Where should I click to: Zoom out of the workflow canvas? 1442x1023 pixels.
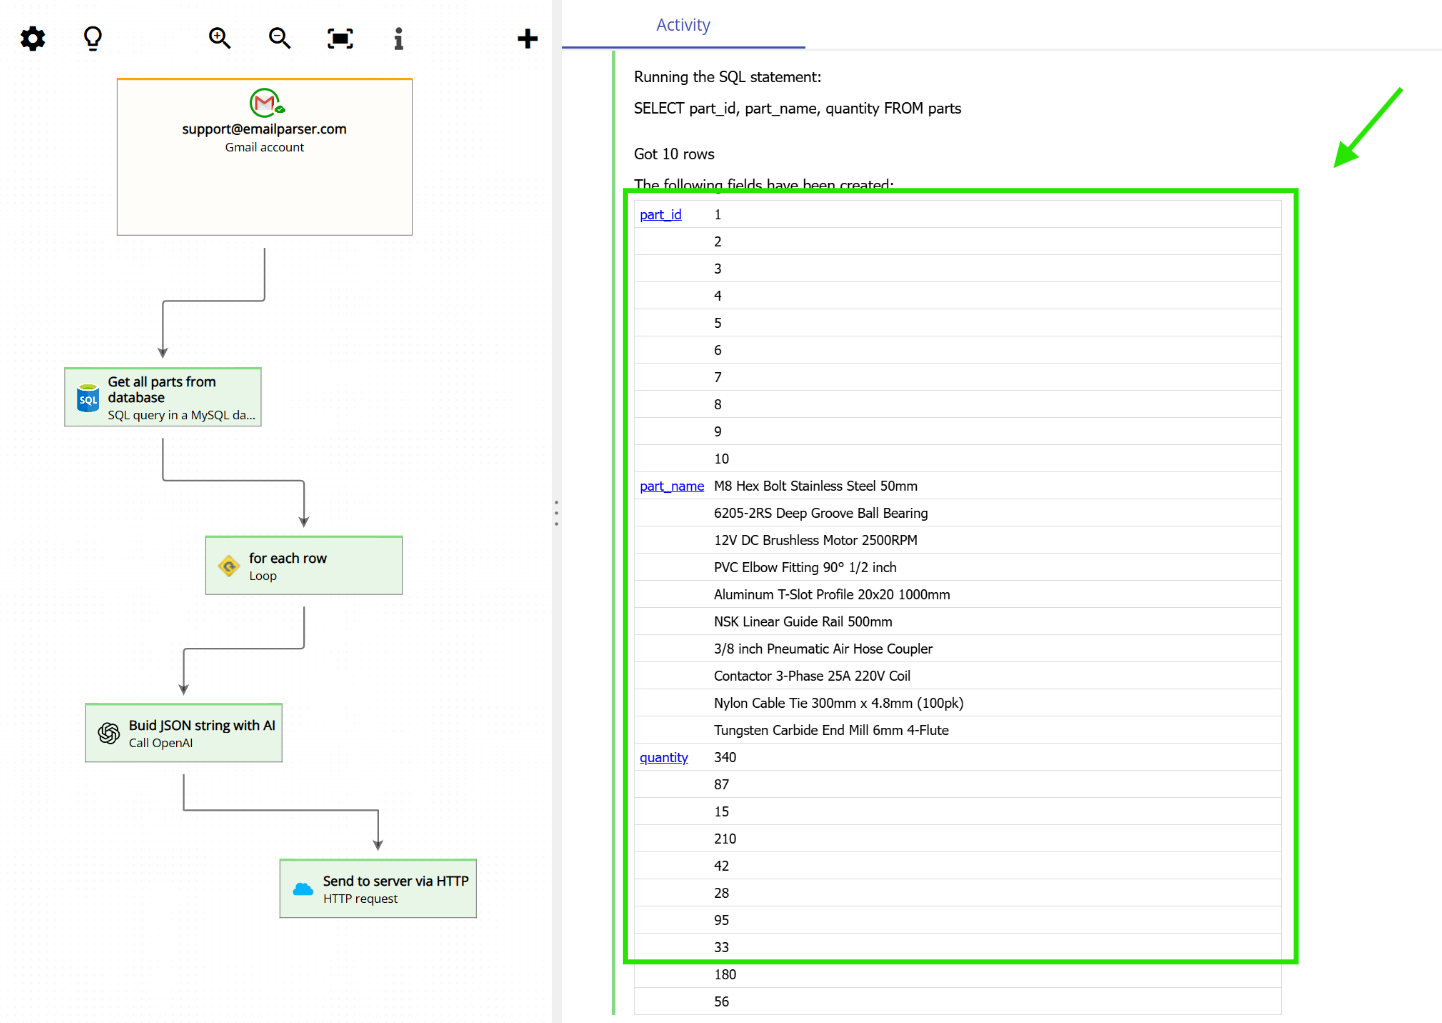coord(279,38)
